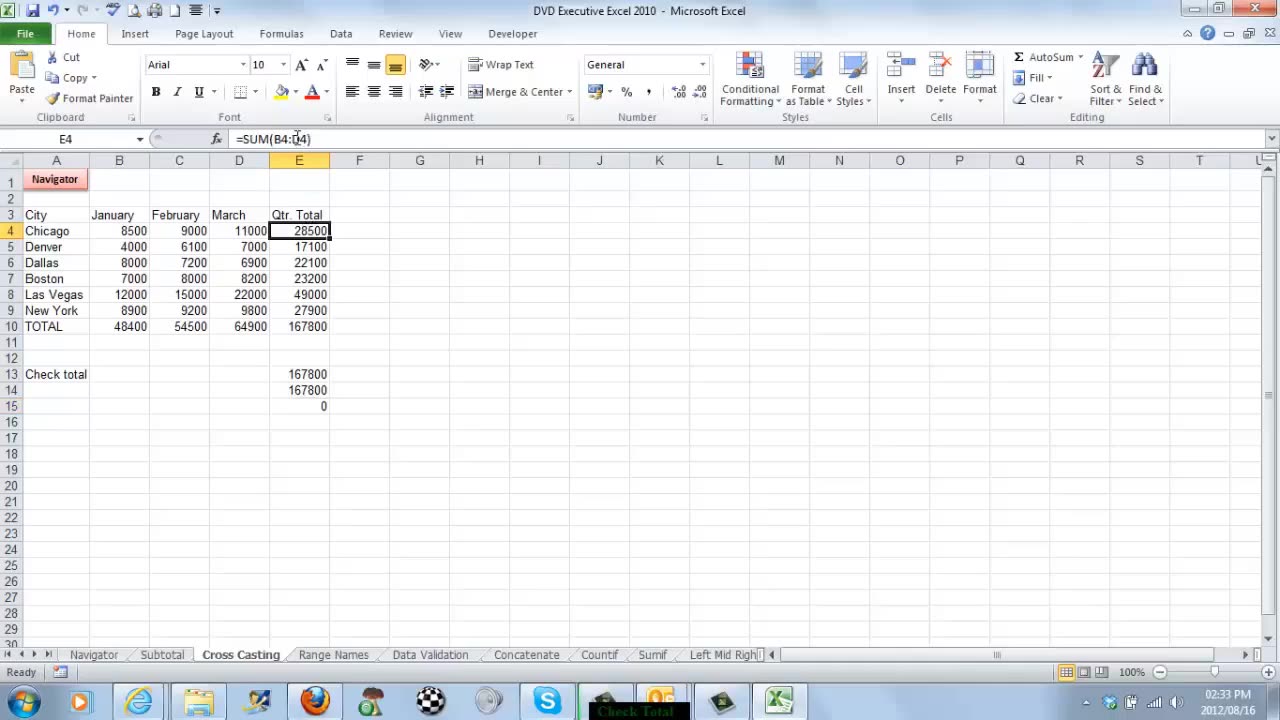Open Conditional Formatting menu

click(x=750, y=79)
